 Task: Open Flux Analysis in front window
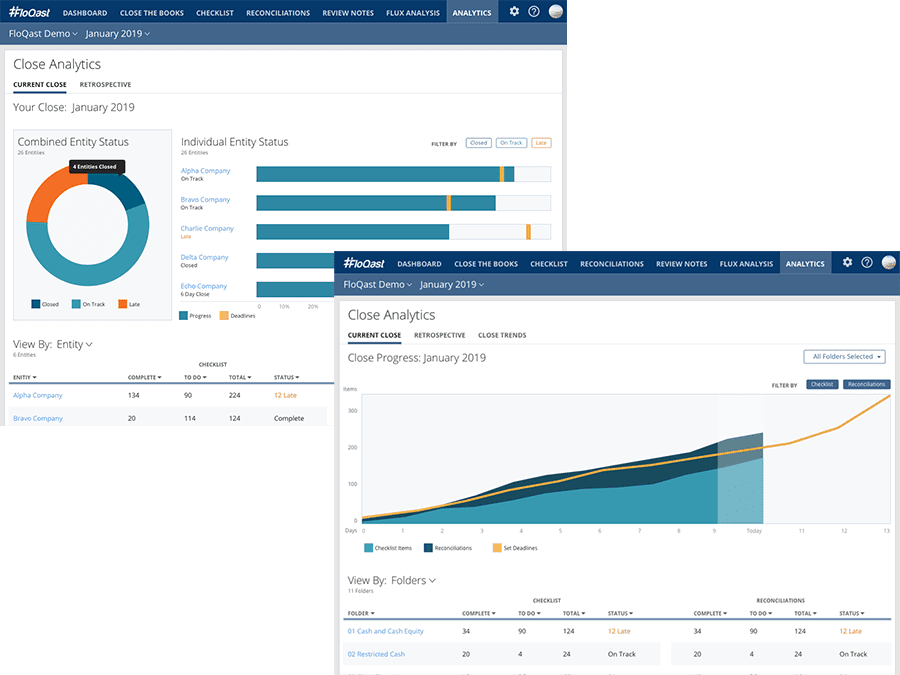(746, 263)
